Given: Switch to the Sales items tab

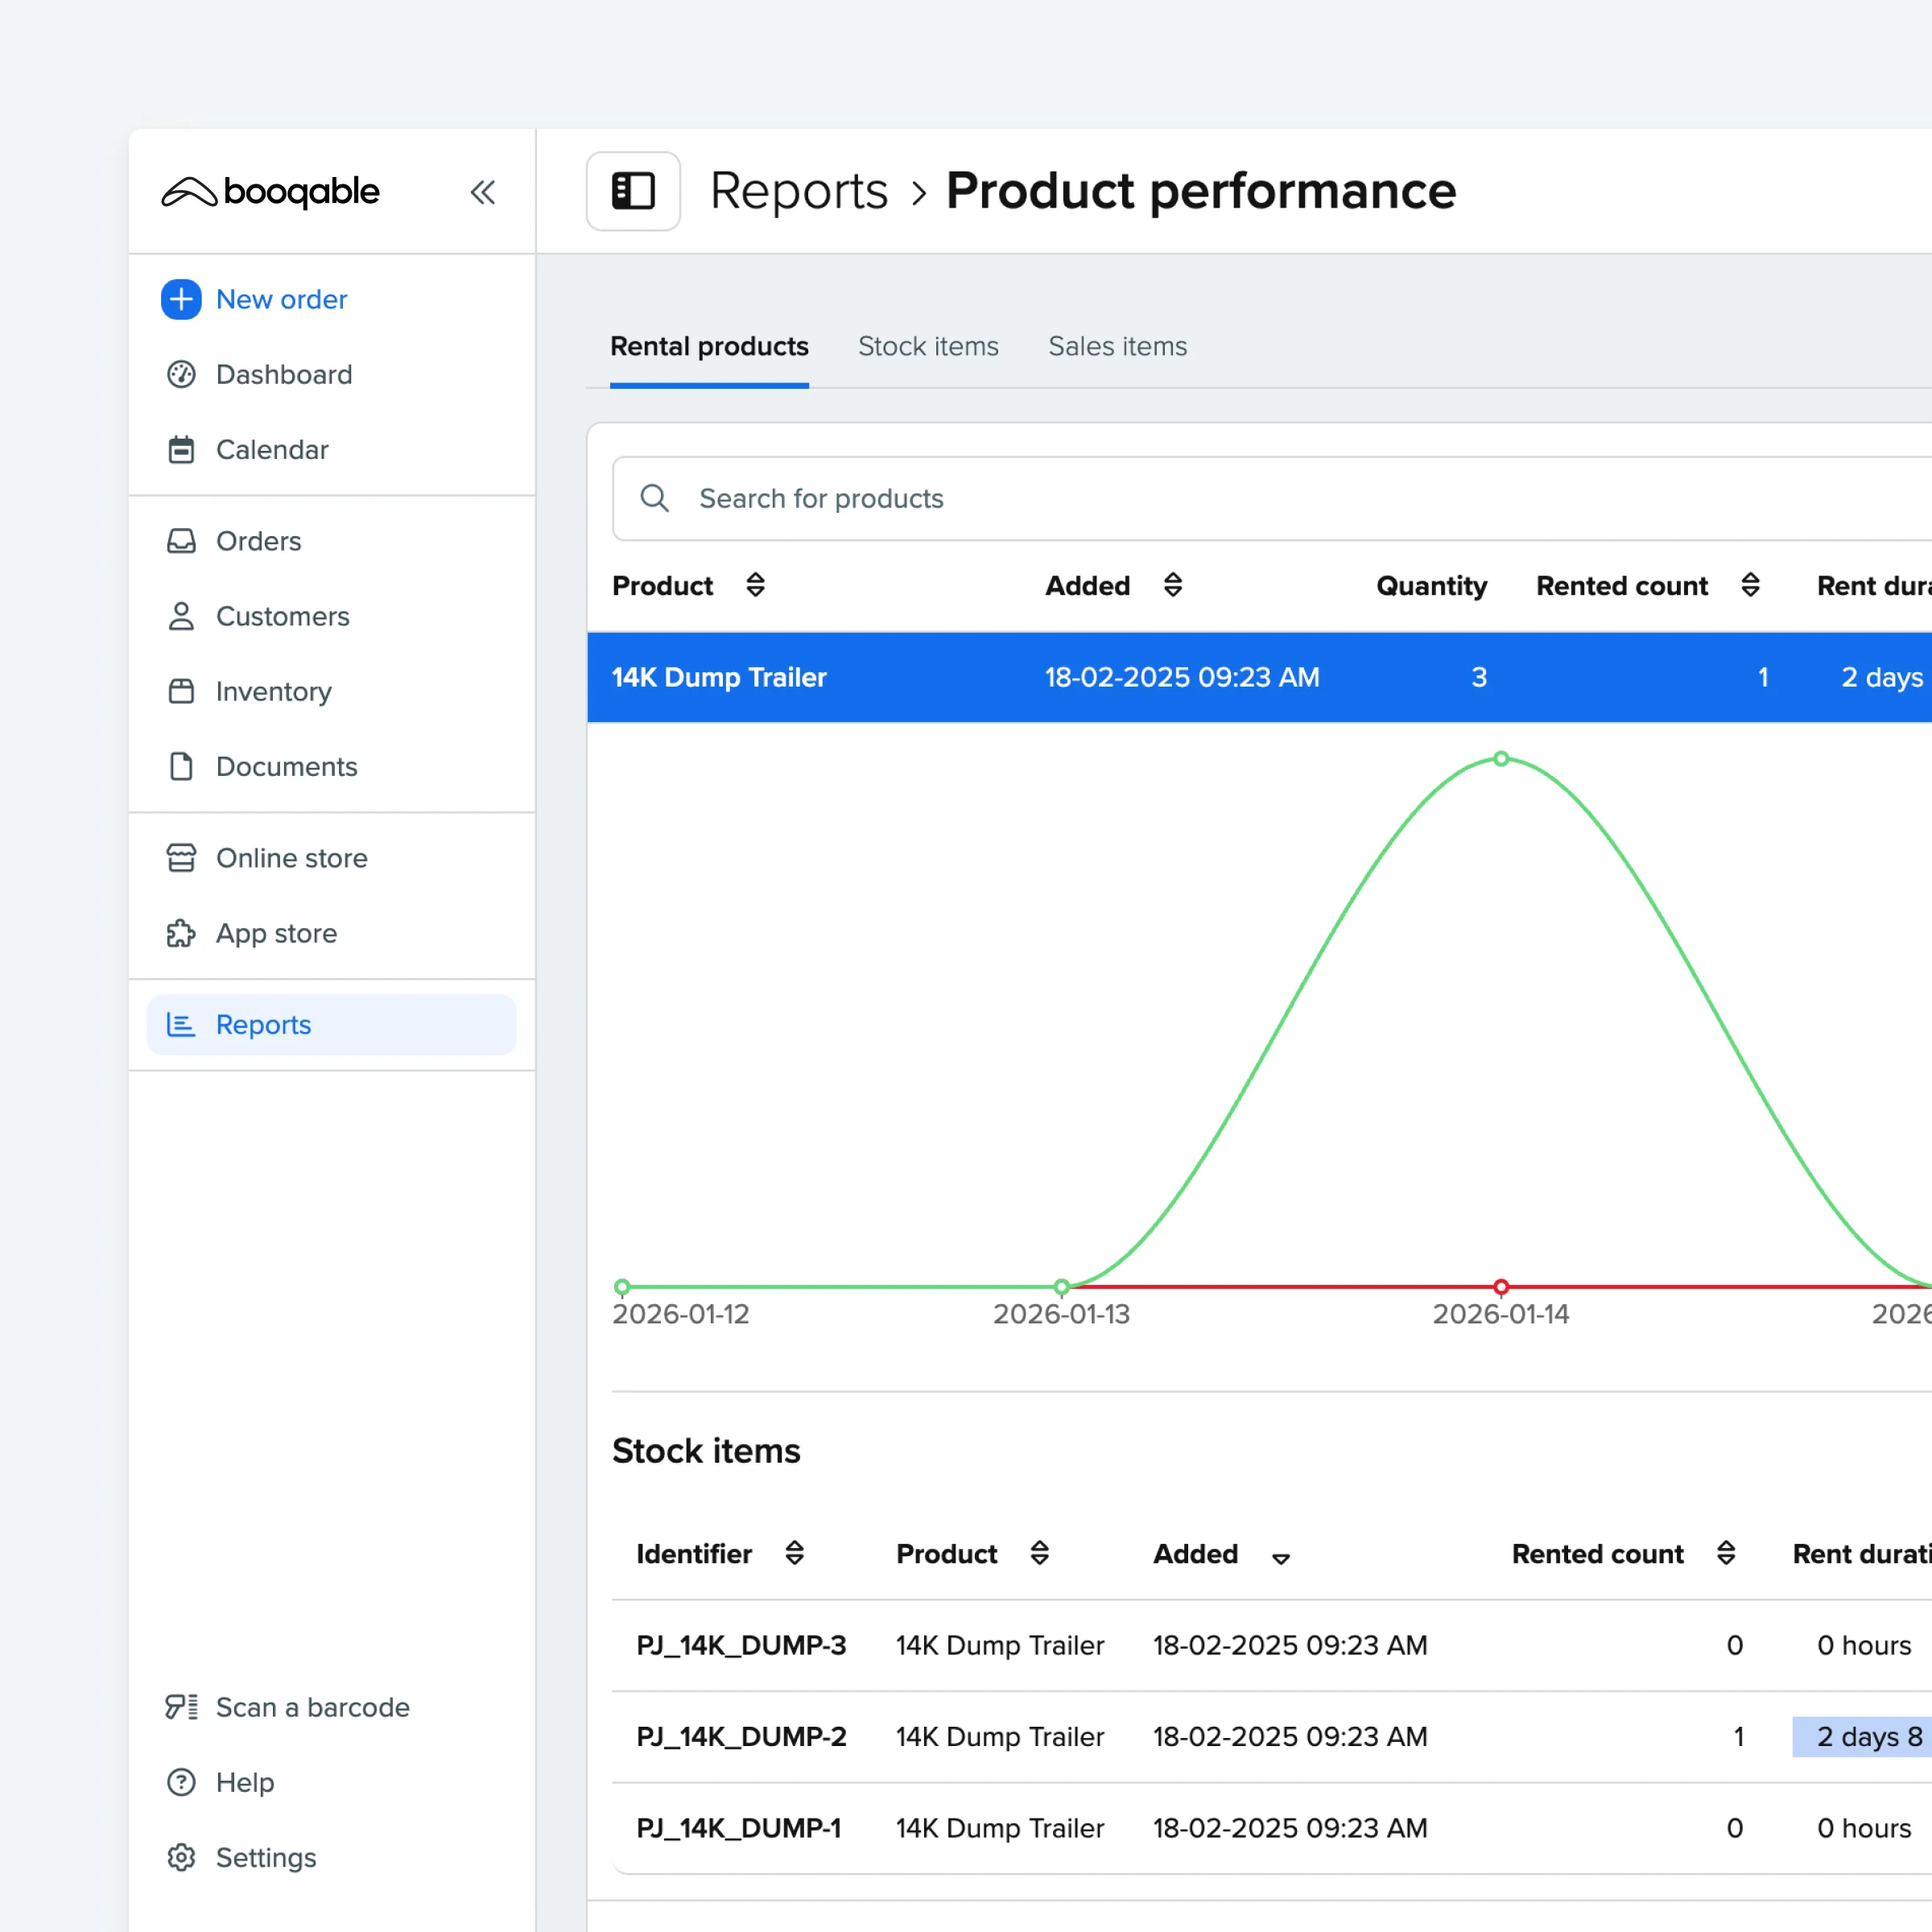Looking at the screenshot, I should pyautogui.click(x=1117, y=346).
